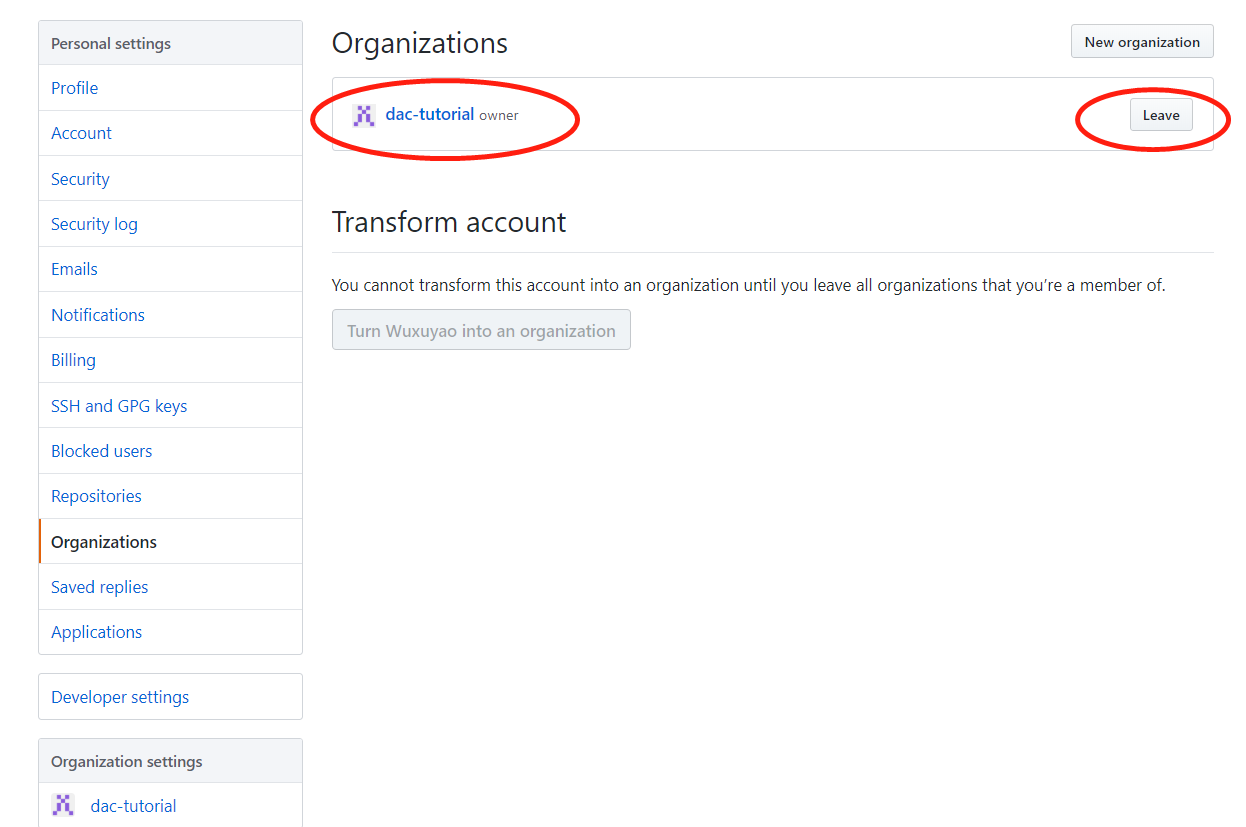Open Developer settings
The image size is (1246, 827).
point(120,697)
